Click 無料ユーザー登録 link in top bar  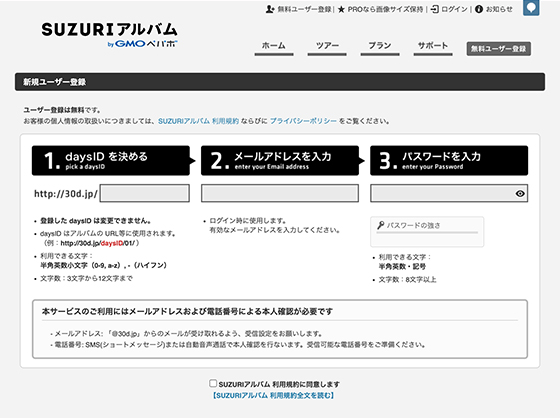point(304,9)
